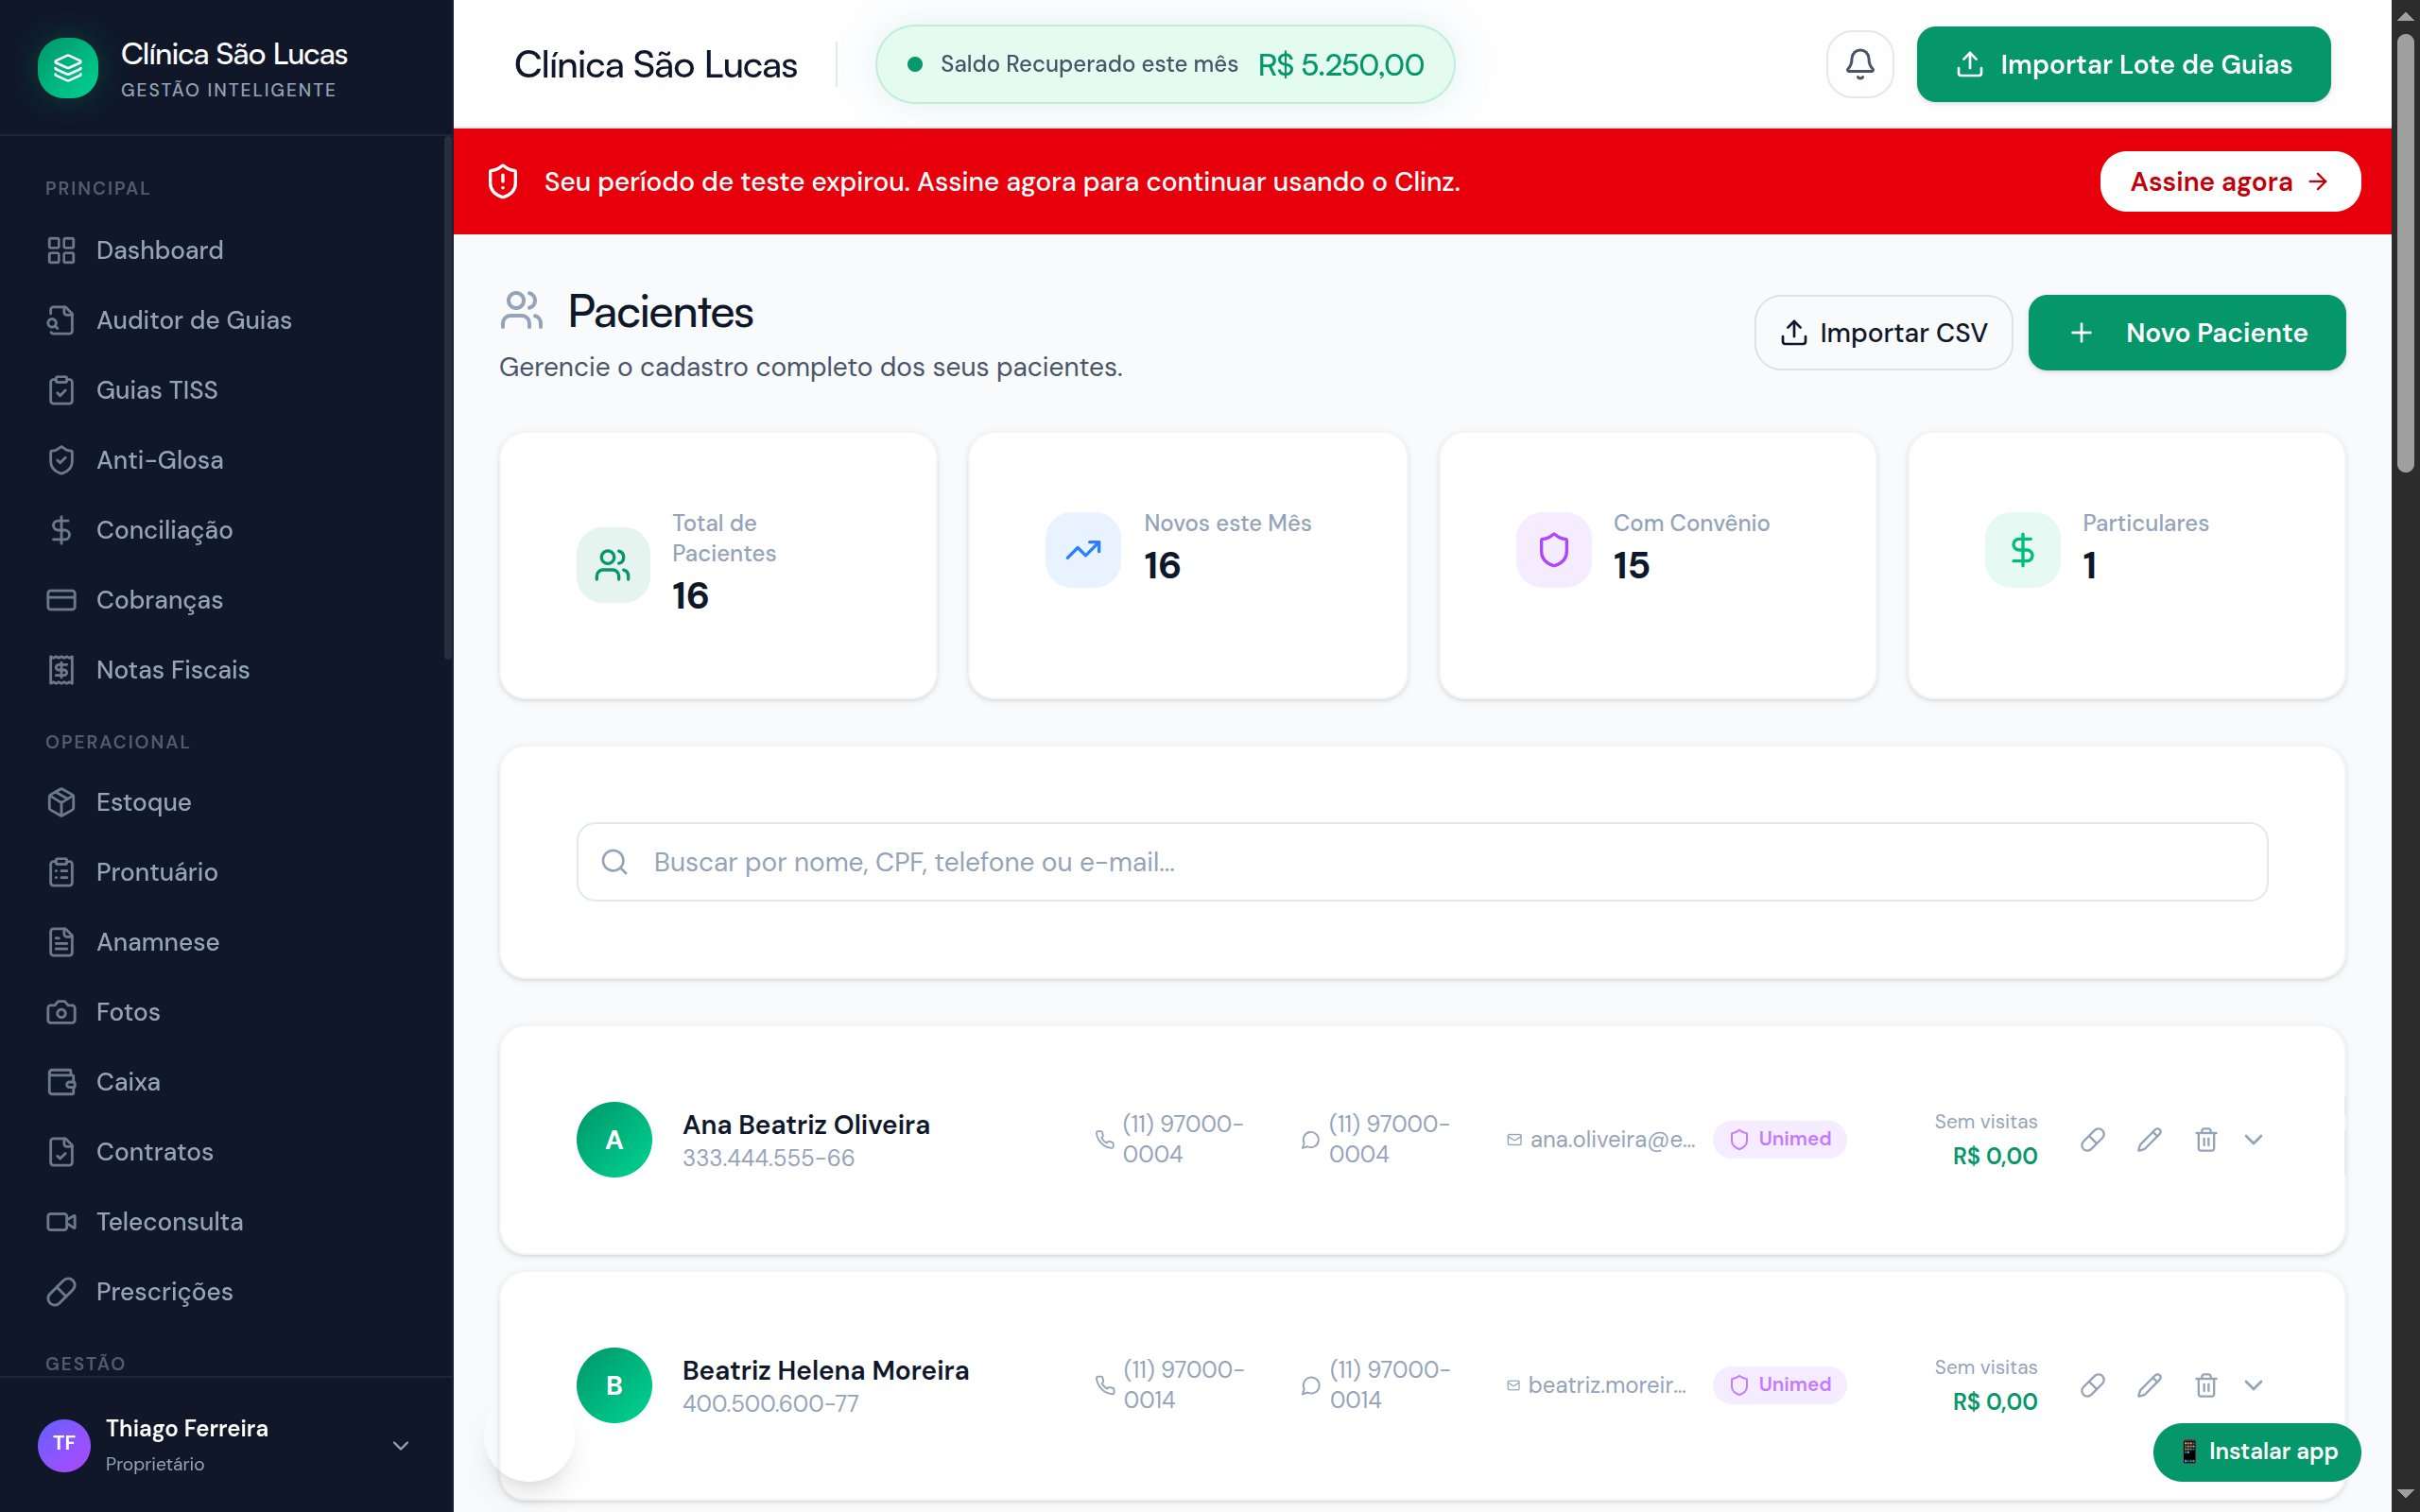Focus the patient search field
2420x1512 pixels.
click(1420, 862)
